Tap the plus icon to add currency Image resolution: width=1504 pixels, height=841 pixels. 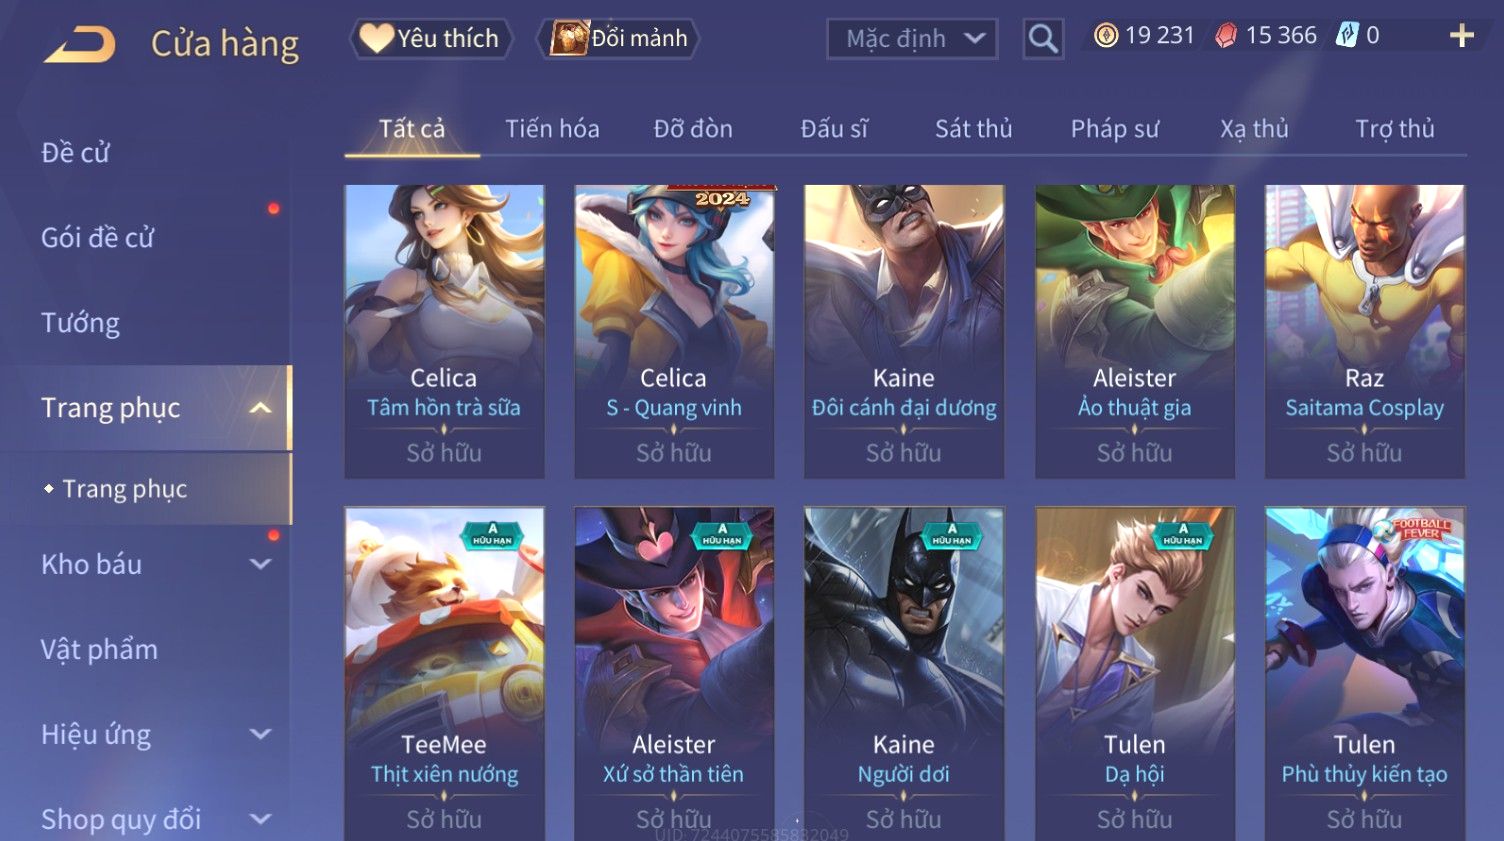[x=1462, y=36]
